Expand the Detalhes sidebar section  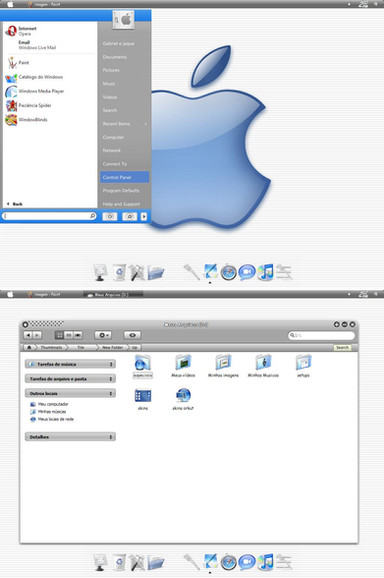coord(70,437)
